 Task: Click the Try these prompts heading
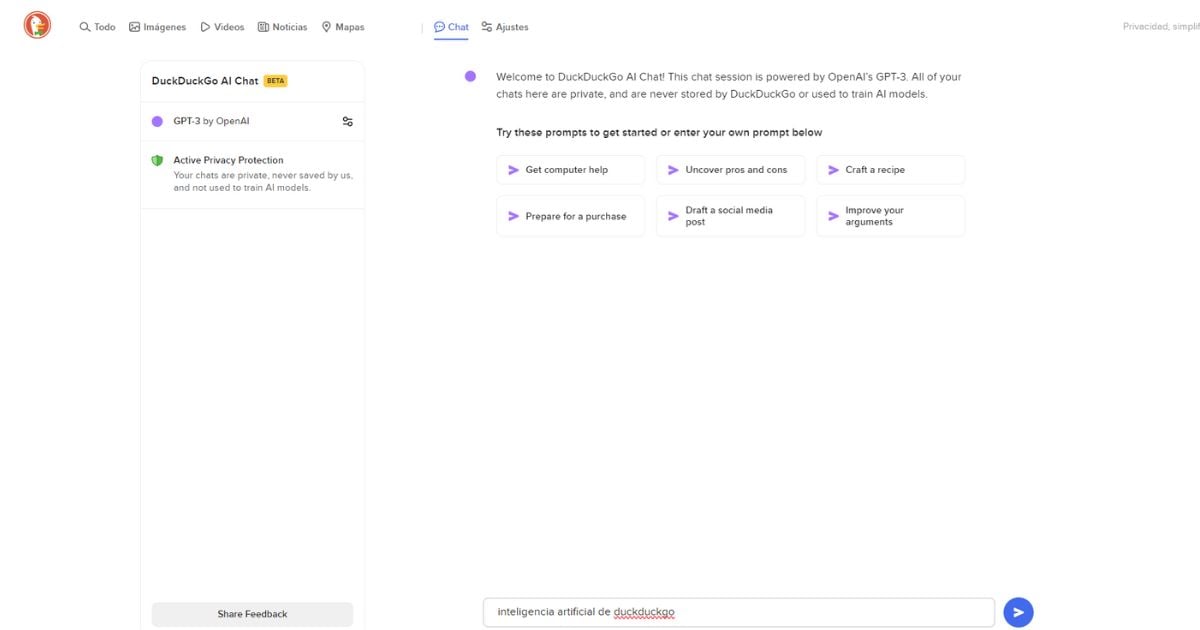659,132
